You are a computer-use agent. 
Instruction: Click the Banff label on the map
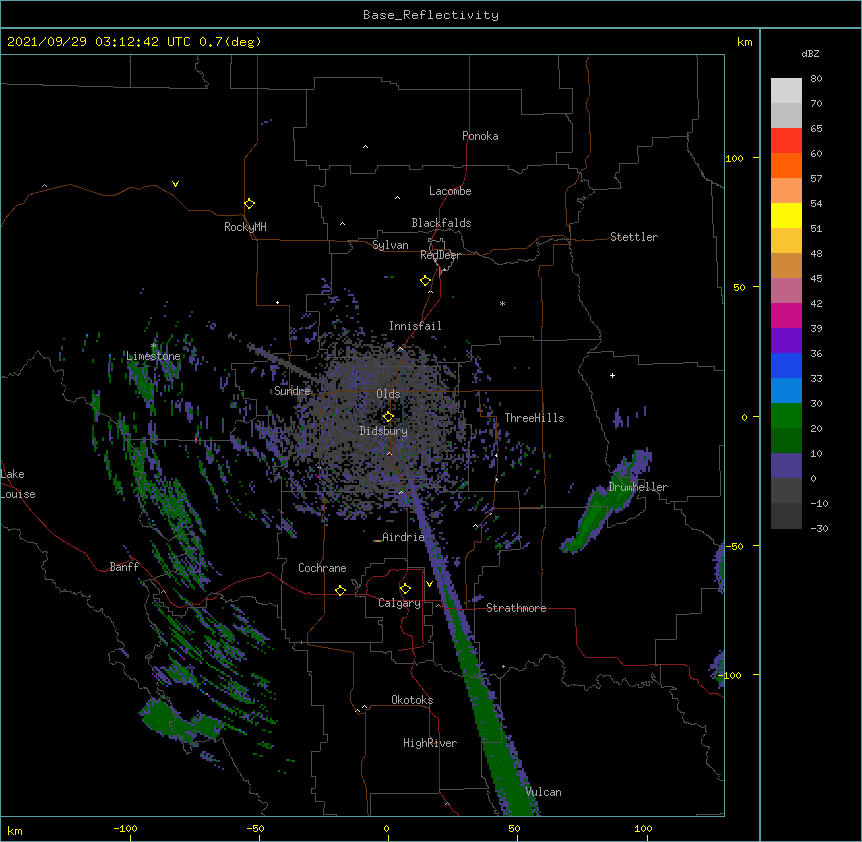coord(124,567)
